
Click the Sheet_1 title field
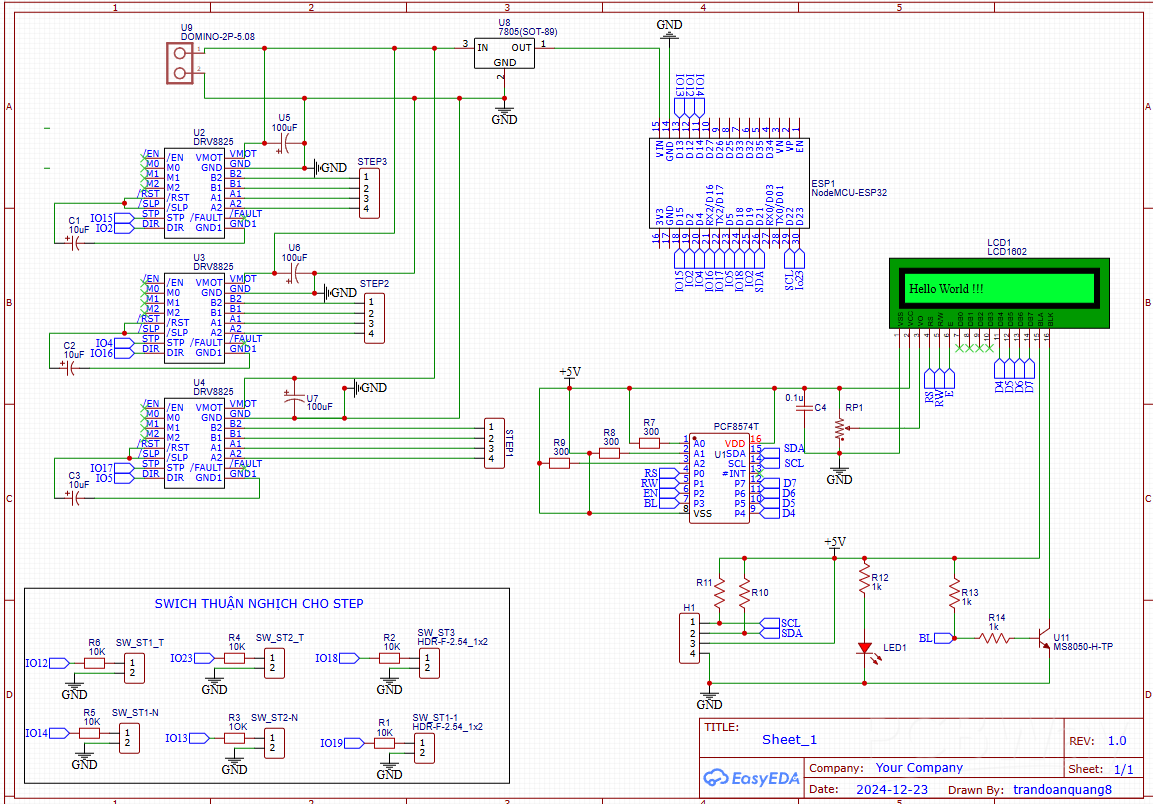(x=789, y=739)
